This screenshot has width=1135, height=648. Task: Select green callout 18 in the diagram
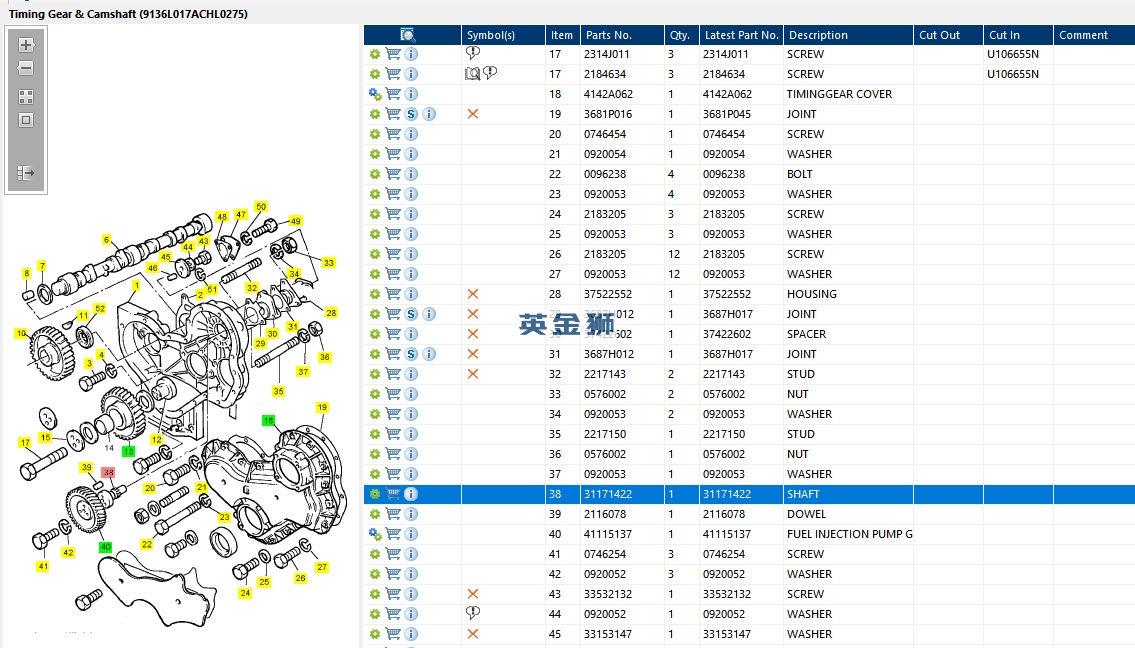[269, 421]
